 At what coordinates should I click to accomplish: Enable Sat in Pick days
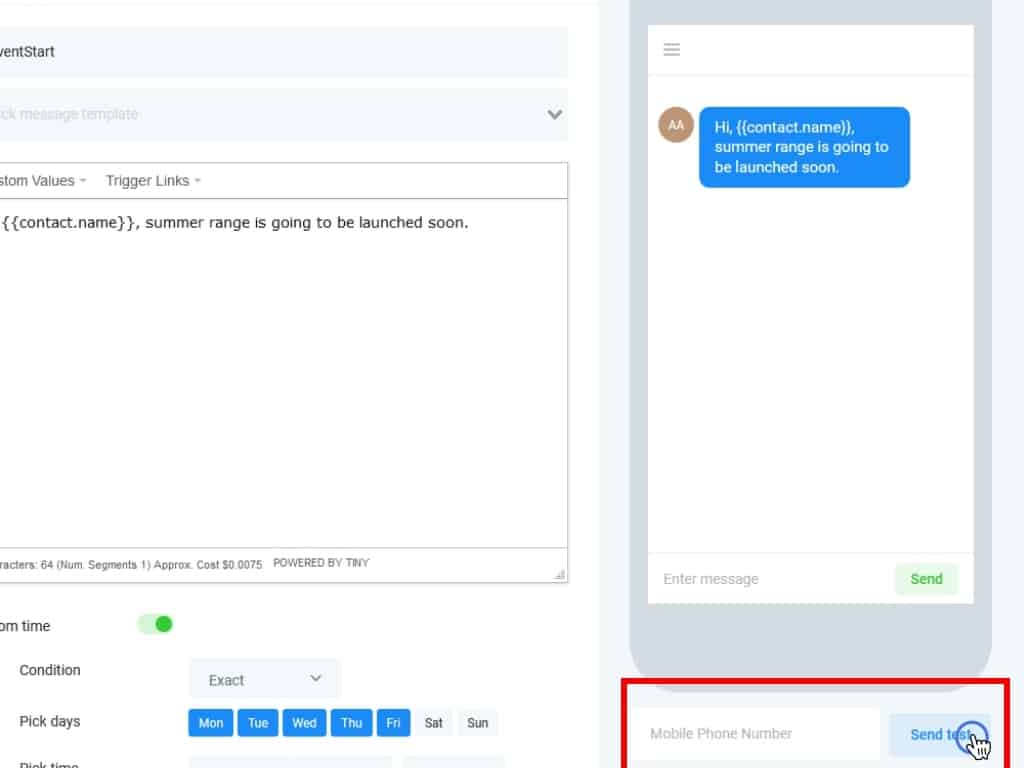[x=434, y=723]
